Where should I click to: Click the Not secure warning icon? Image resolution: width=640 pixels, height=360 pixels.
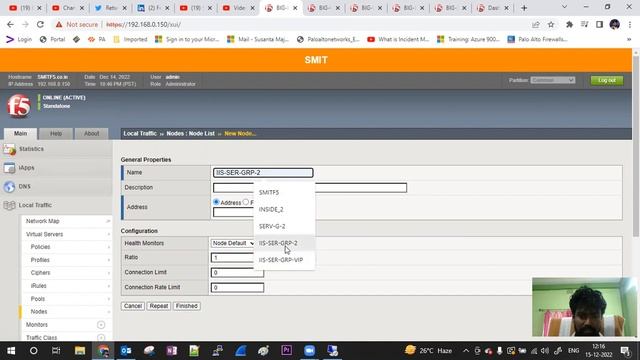(x=59, y=24)
